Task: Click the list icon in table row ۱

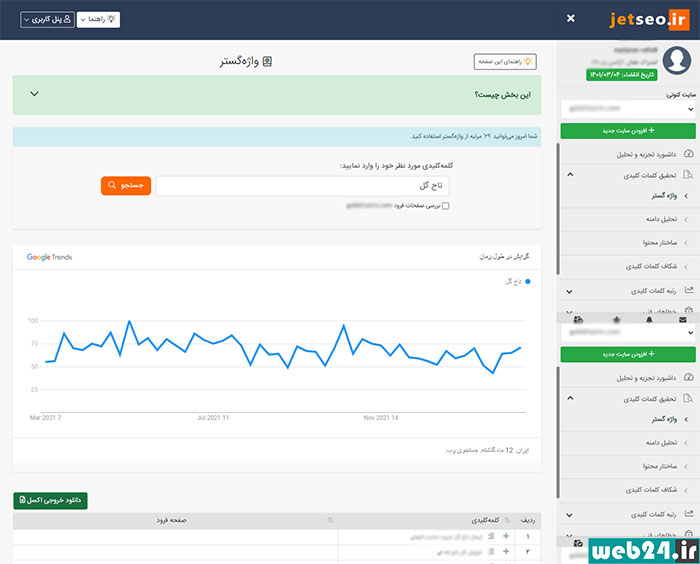Action: (x=491, y=536)
